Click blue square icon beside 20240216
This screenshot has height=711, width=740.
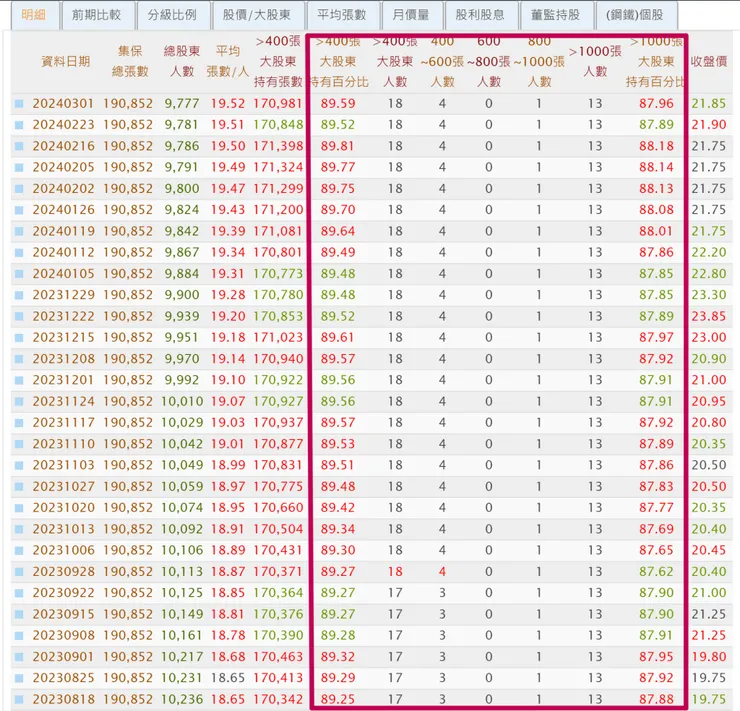pos(19,146)
